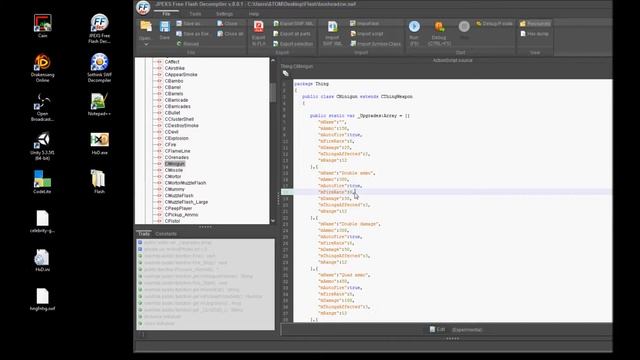This screenshot has height=360, width=640.
Task: Open HxD.exe desktop icon
Action: 99,143
